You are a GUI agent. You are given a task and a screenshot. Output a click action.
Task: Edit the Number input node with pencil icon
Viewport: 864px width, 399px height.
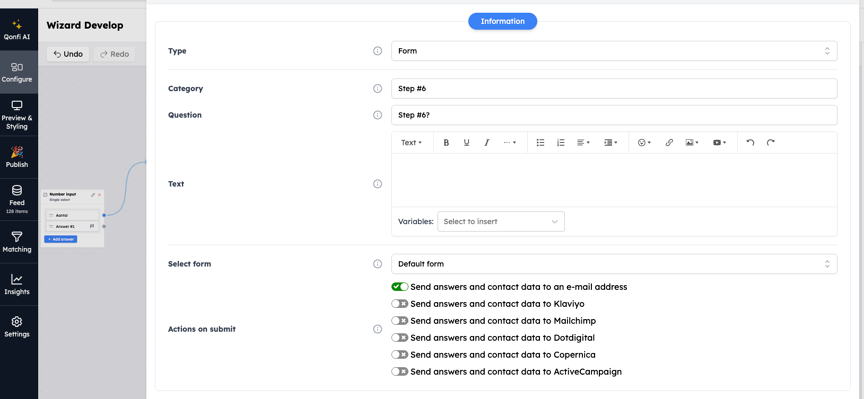click(93, 195)
